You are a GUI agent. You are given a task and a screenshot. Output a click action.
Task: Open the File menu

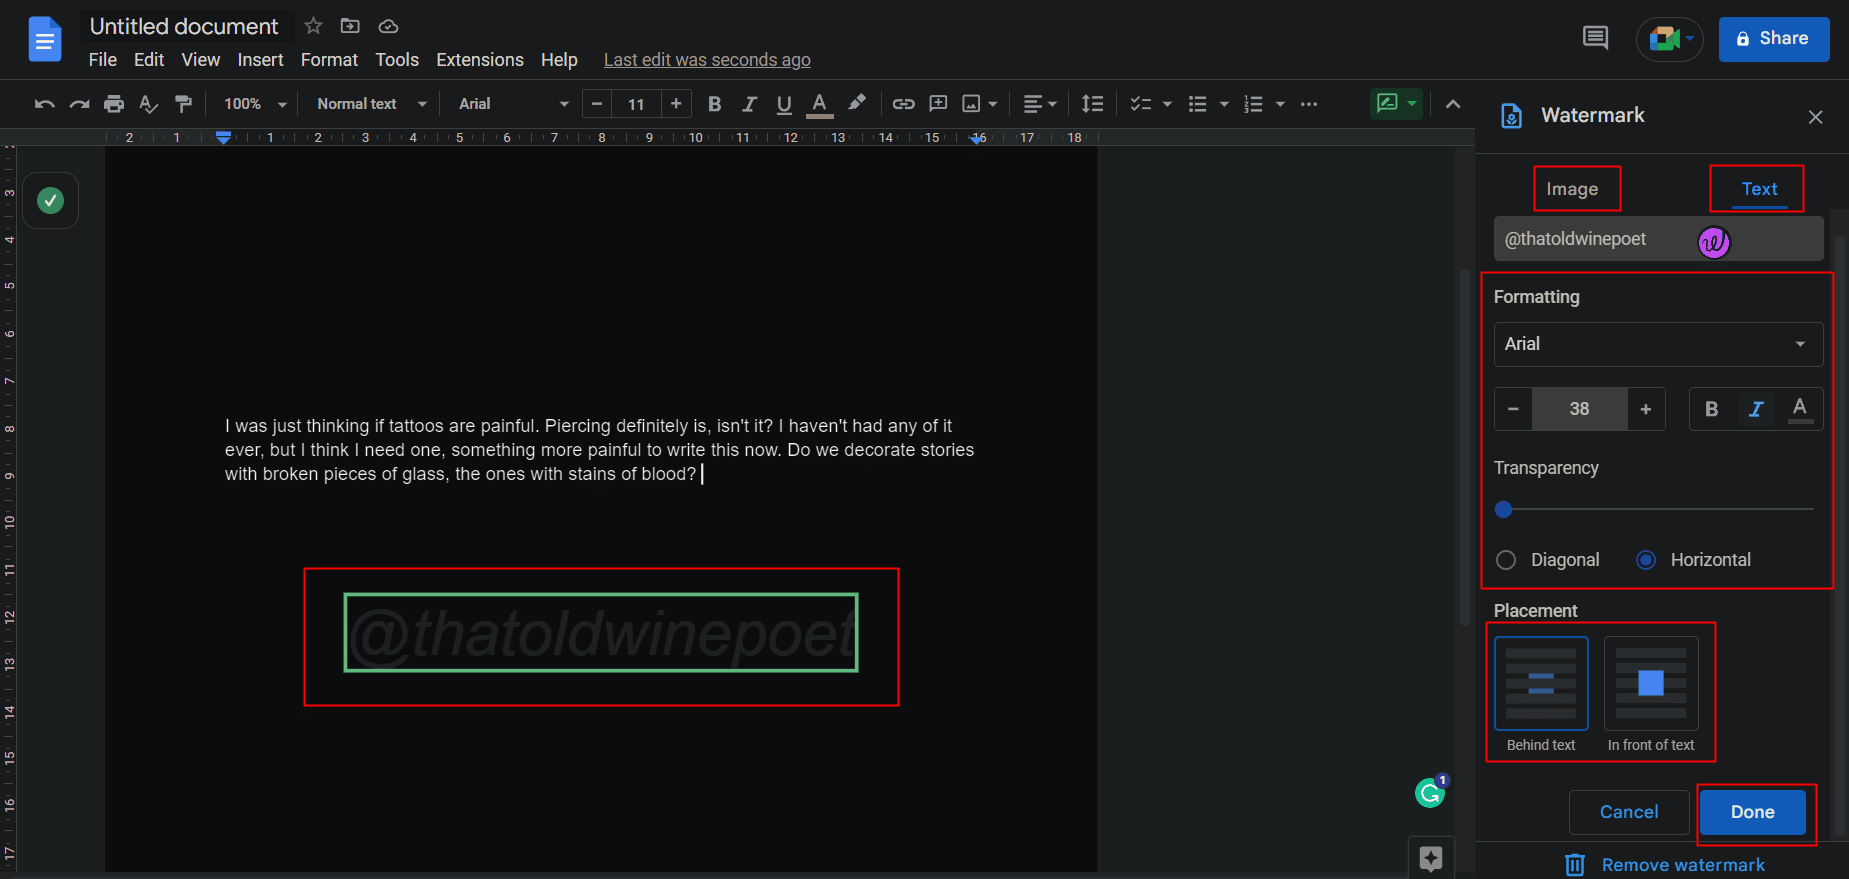(x=103, y=60)
